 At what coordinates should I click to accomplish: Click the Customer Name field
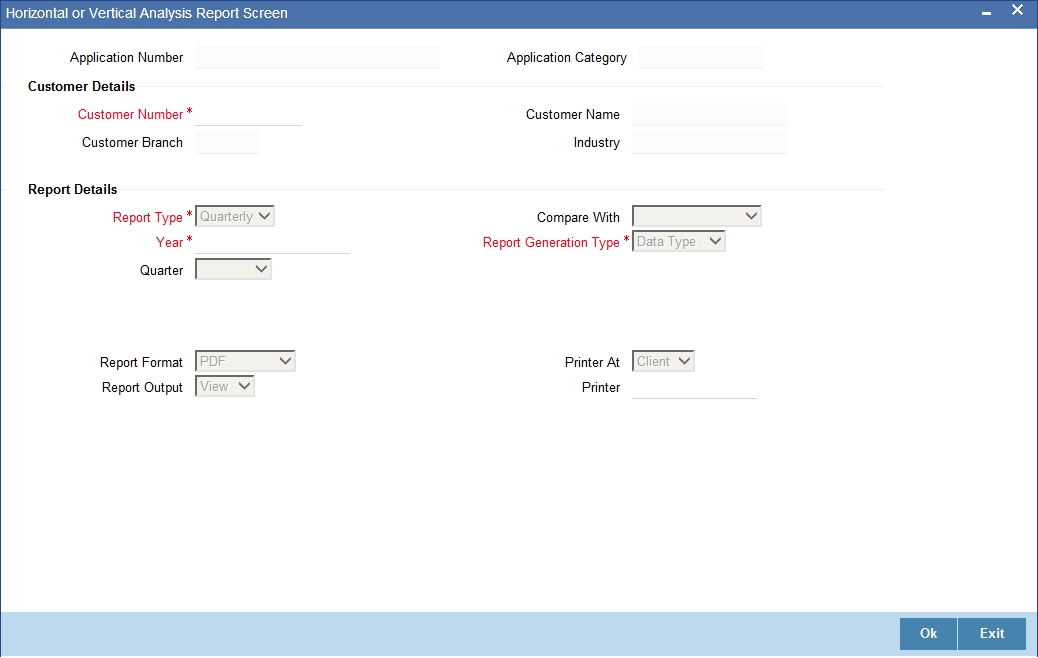(x=709, y=115)
